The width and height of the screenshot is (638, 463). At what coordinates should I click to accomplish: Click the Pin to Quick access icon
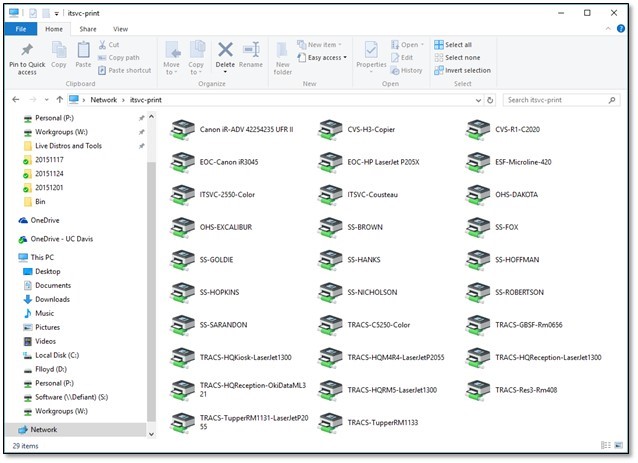click(x=27, y=52)
